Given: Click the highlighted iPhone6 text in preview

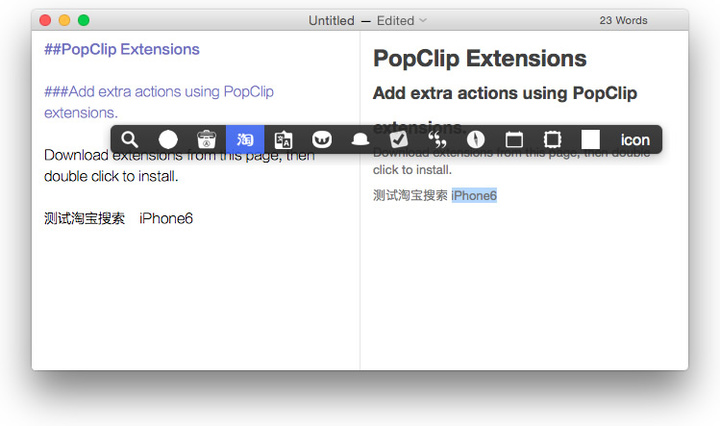Looking at the screenshot, I should tap(474, 195).
